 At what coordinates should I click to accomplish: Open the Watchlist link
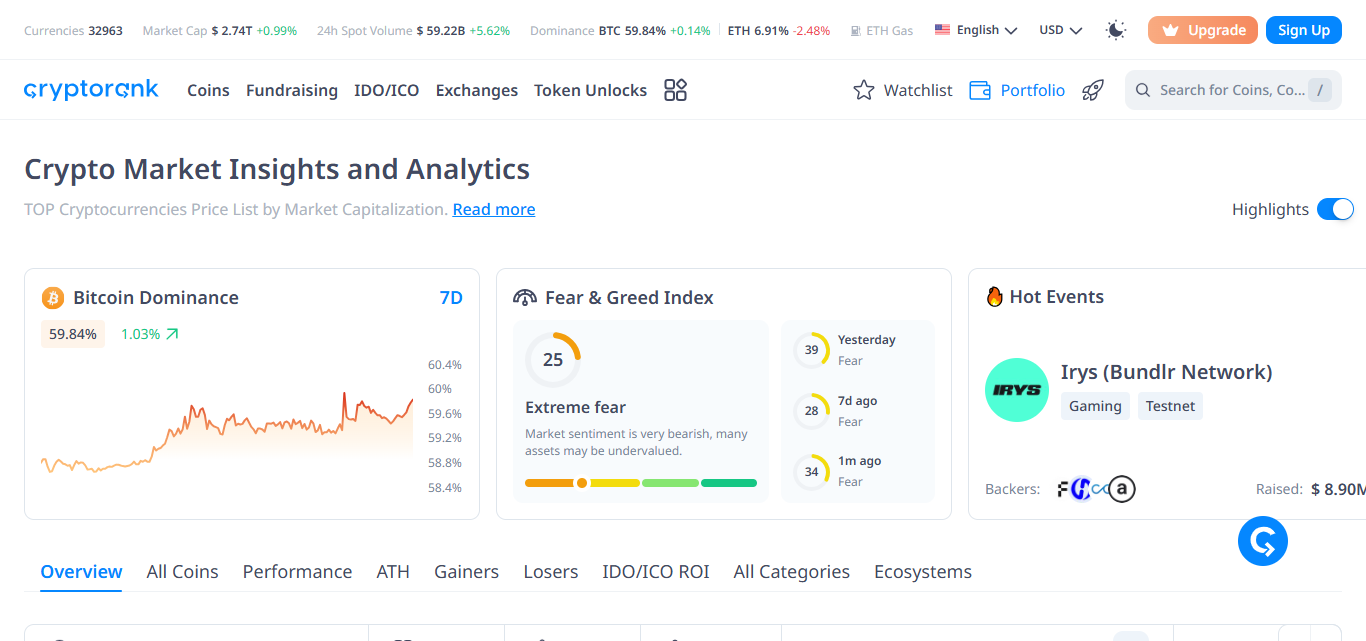[x=903, y=90]
